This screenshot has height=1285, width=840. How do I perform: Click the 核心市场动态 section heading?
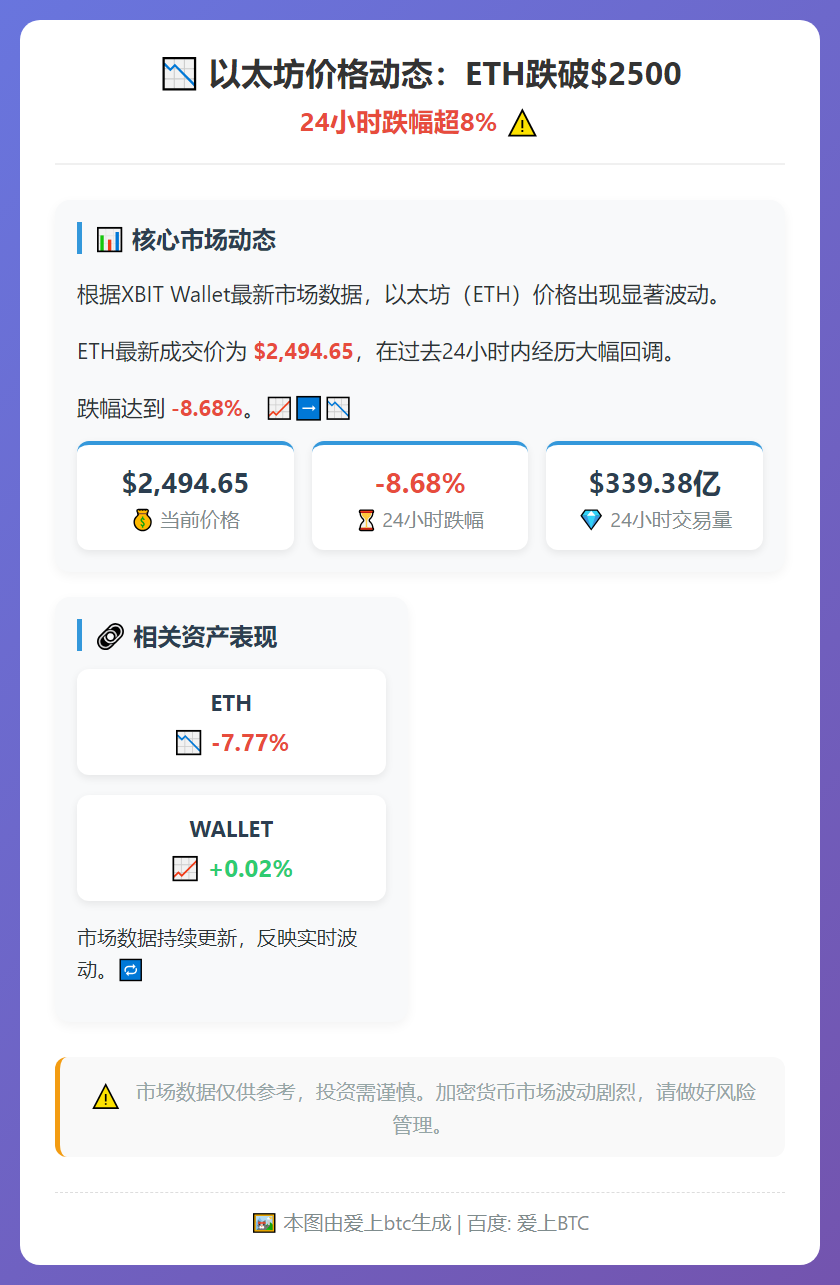[x=204, y=240]
